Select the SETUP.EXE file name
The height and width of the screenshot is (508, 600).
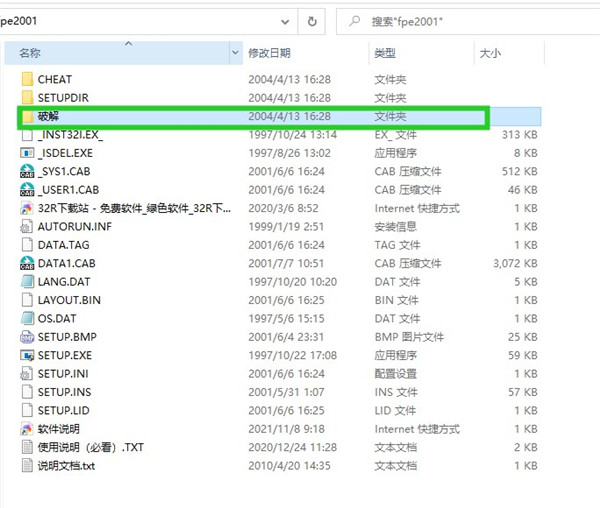click(65, 355)
